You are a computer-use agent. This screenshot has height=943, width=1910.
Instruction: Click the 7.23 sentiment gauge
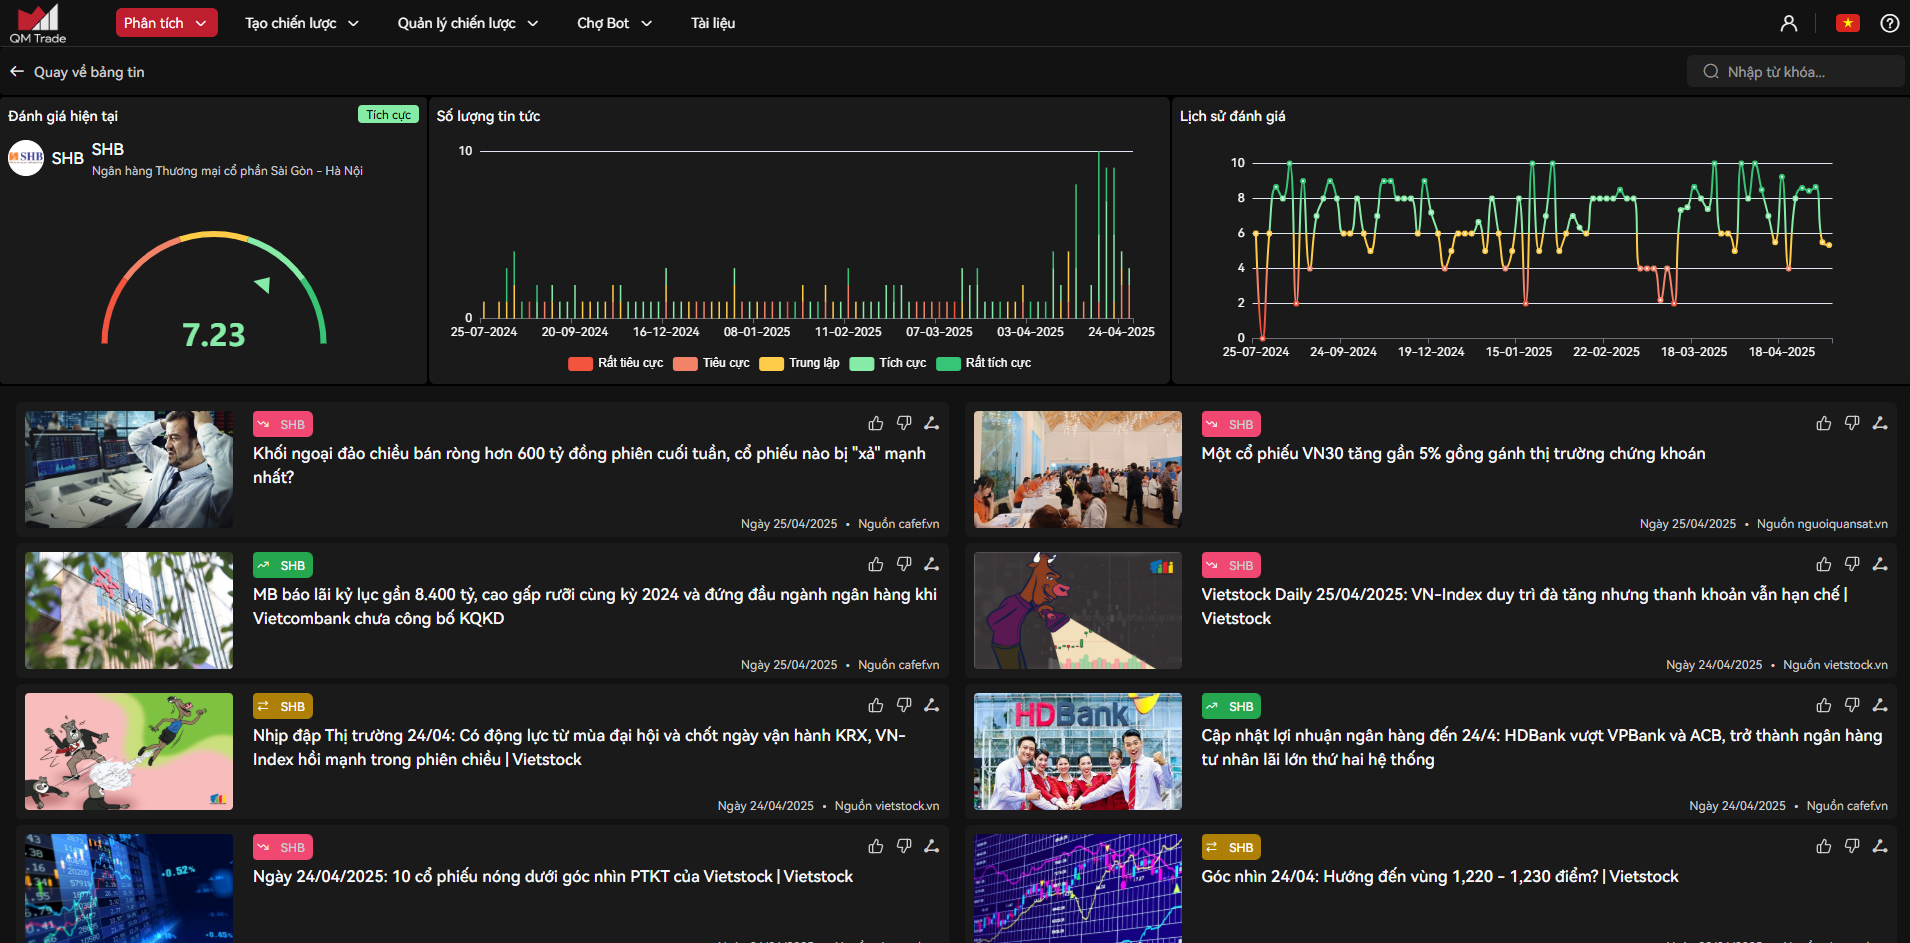(214, 290)
